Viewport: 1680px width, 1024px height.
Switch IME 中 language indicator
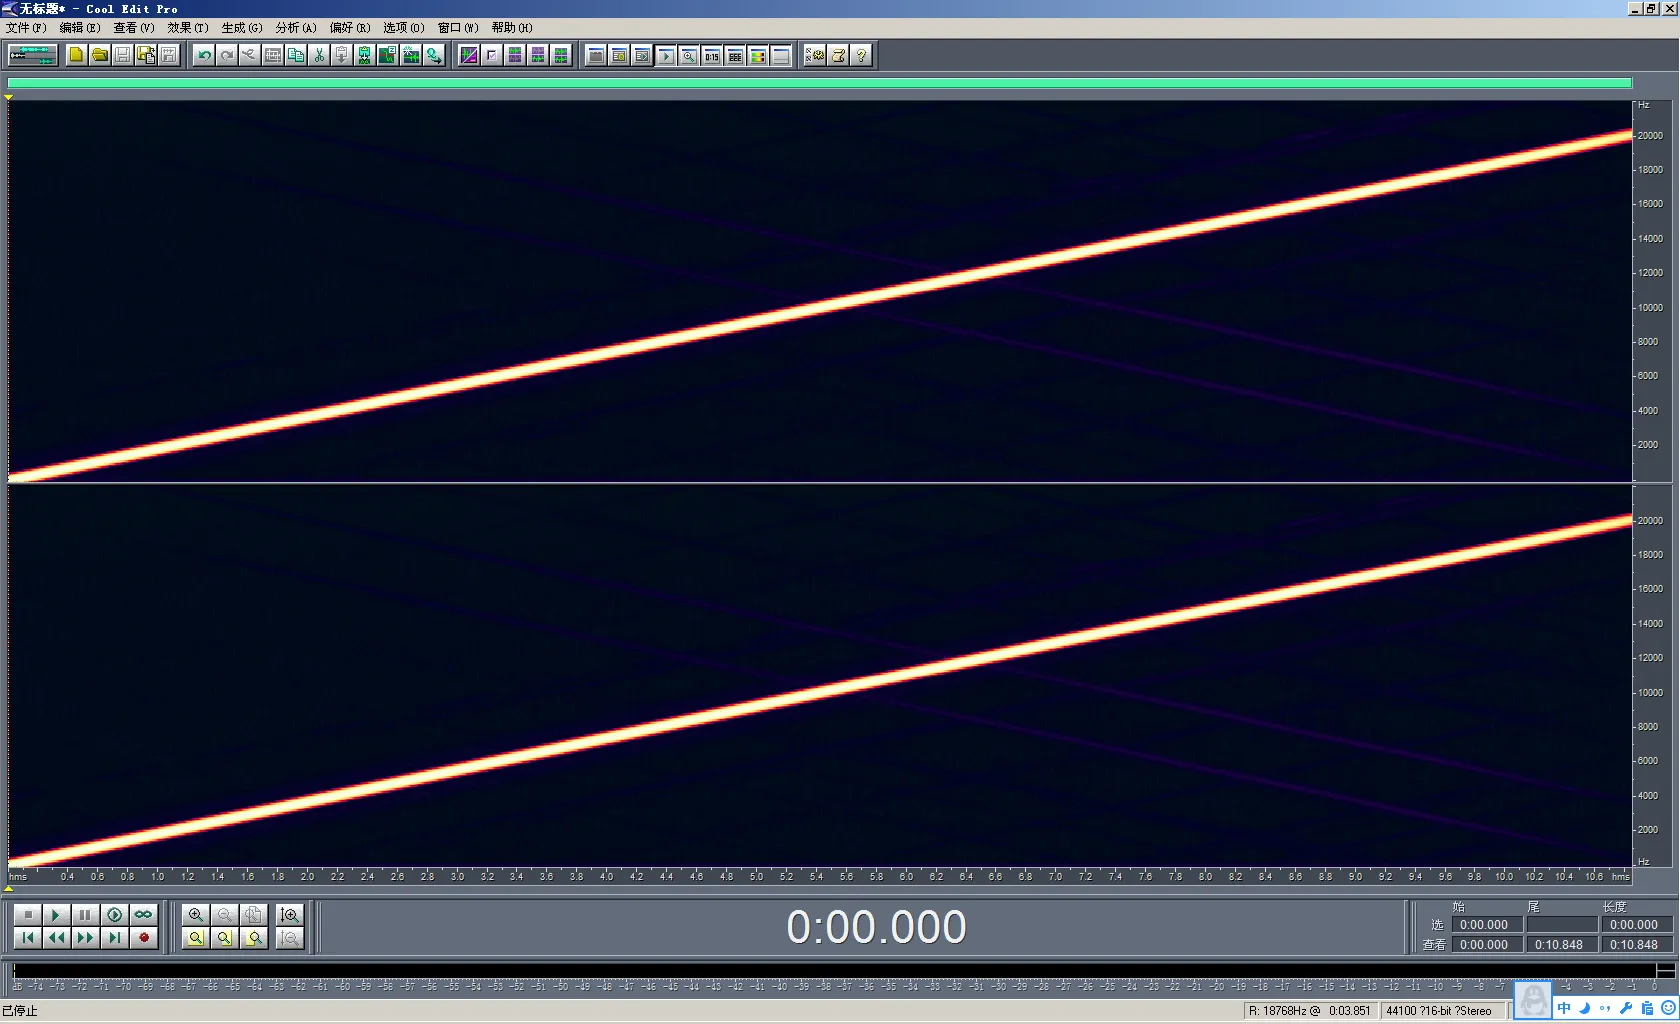(x=1564, y=1008)
